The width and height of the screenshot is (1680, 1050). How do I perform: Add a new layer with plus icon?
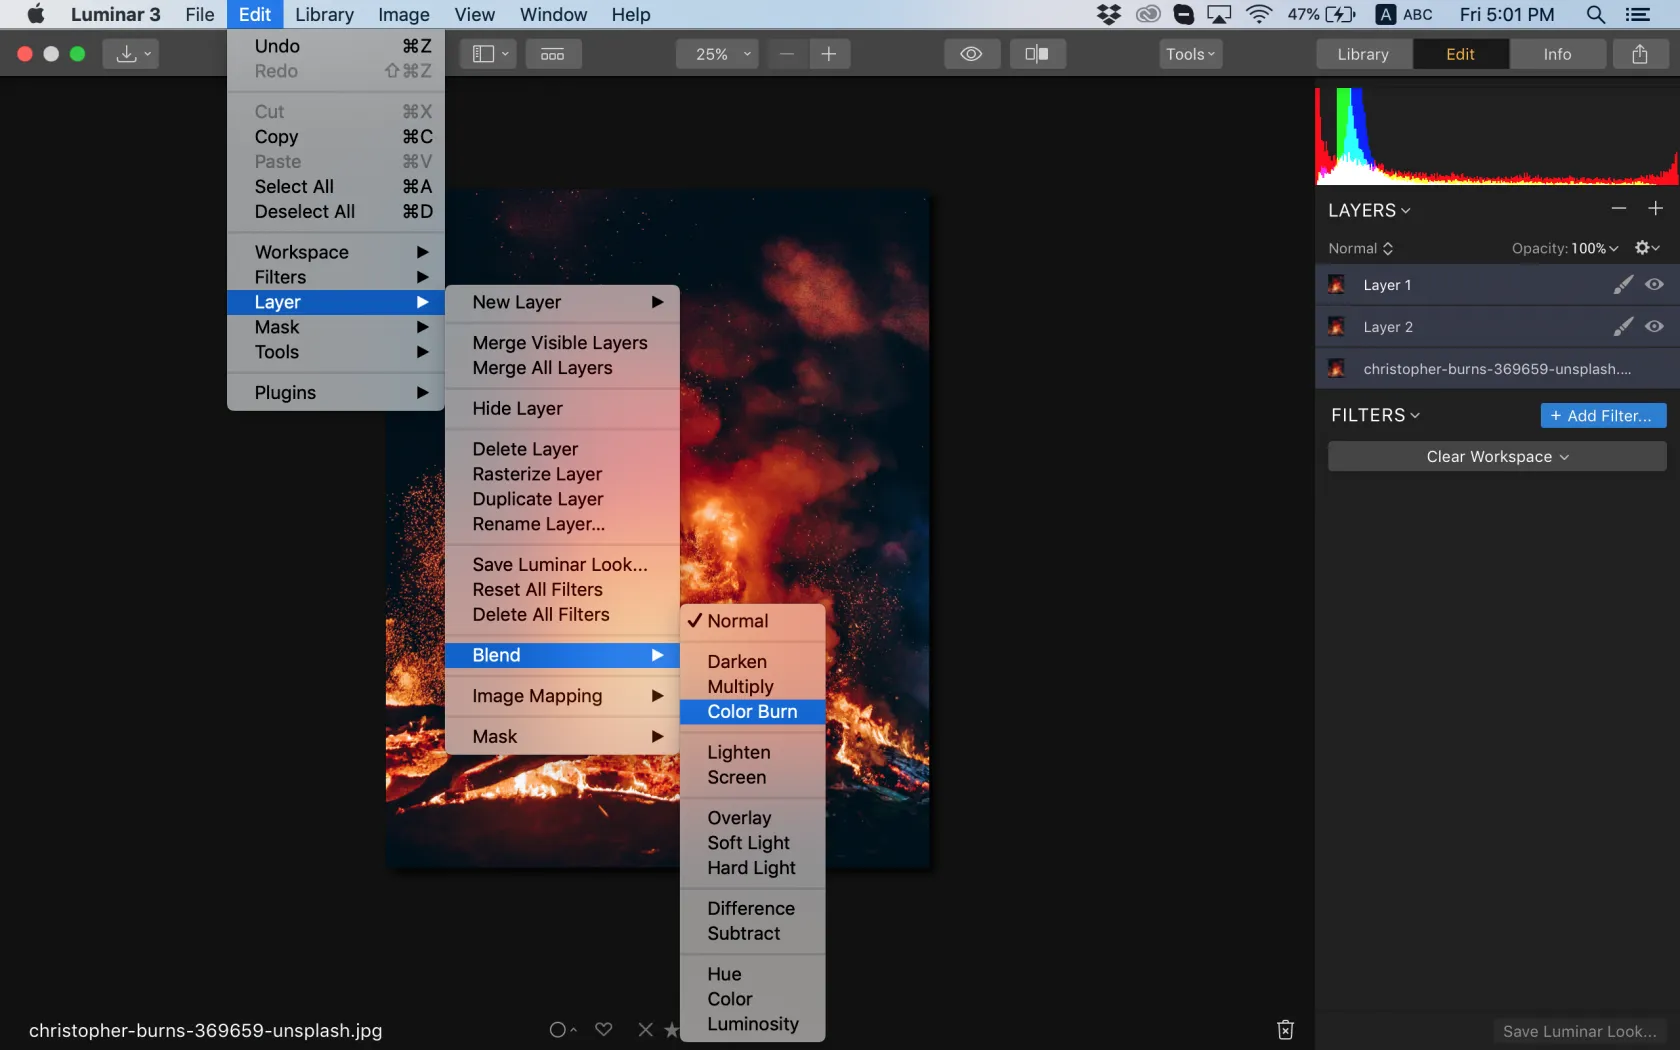[1656, 209]
